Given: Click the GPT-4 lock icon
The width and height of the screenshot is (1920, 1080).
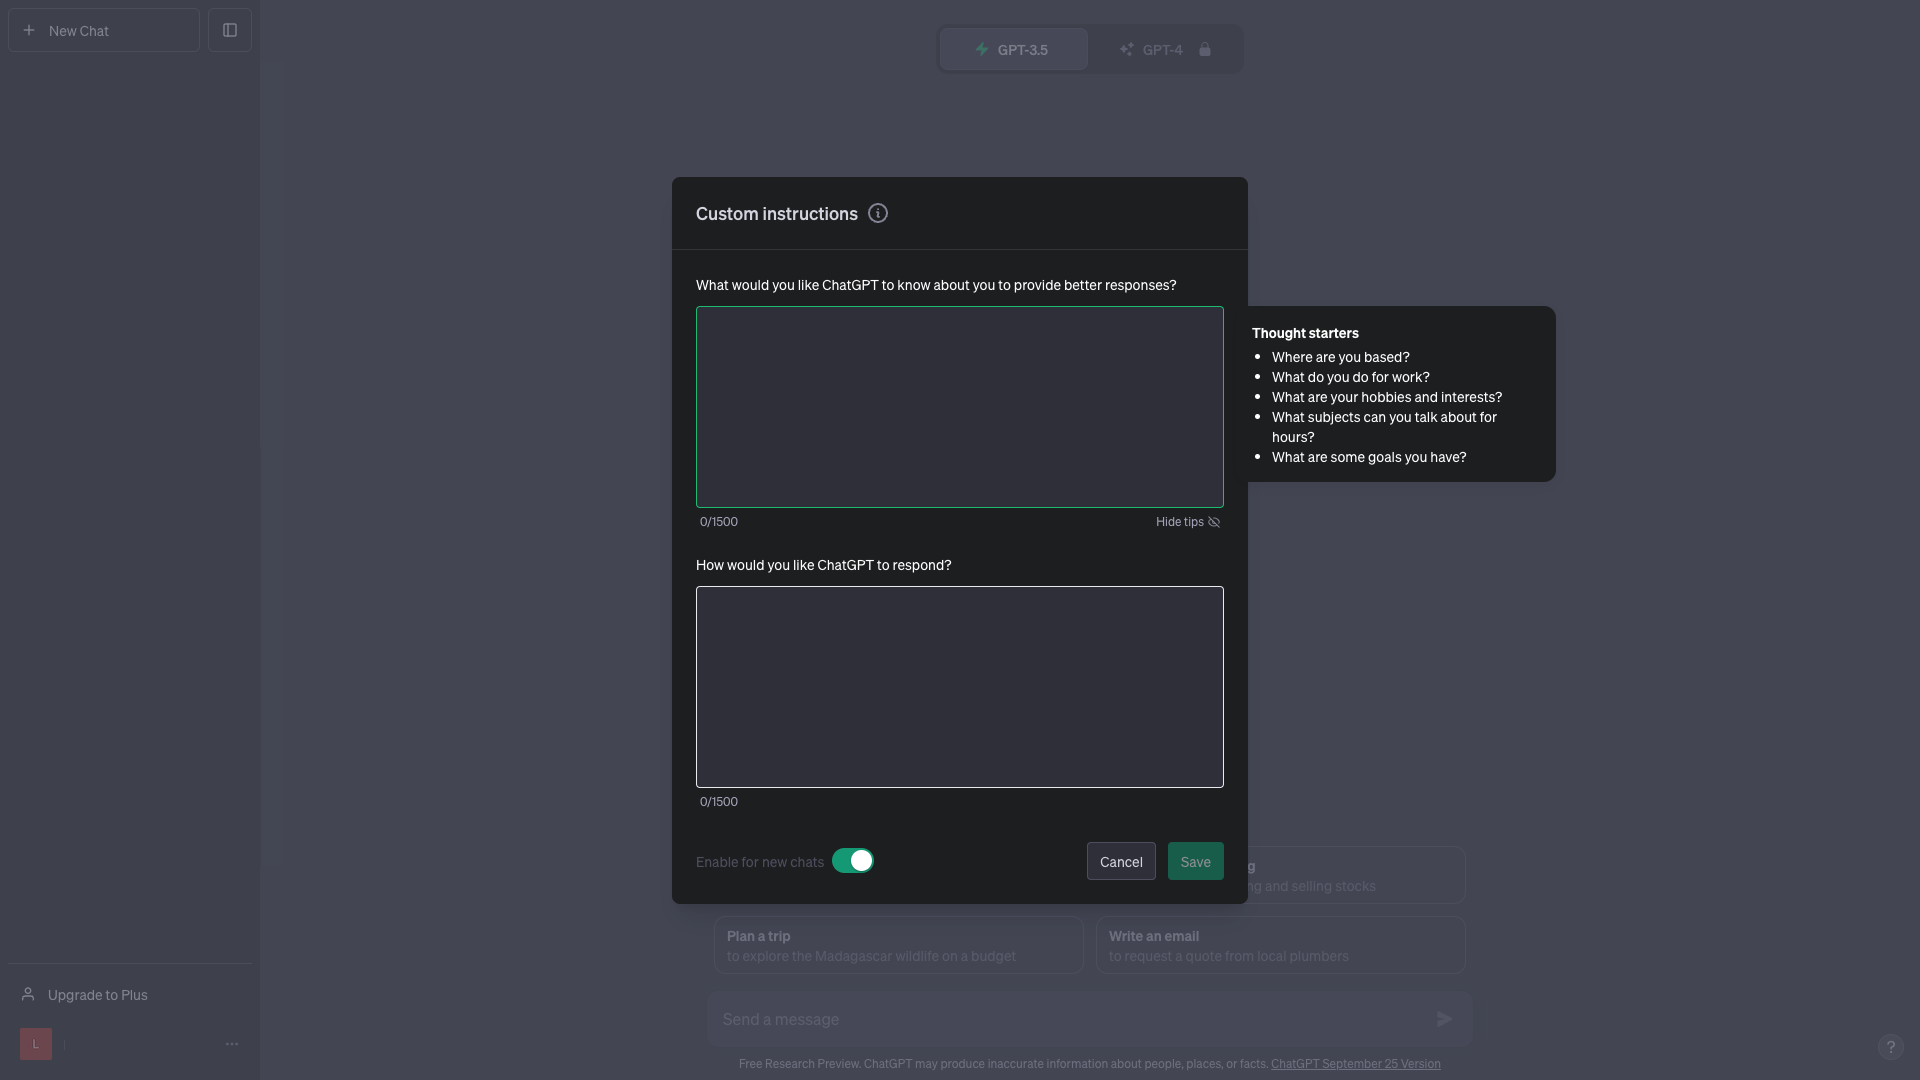Looking at the screenshot, I should click(x=1205, y=49).
